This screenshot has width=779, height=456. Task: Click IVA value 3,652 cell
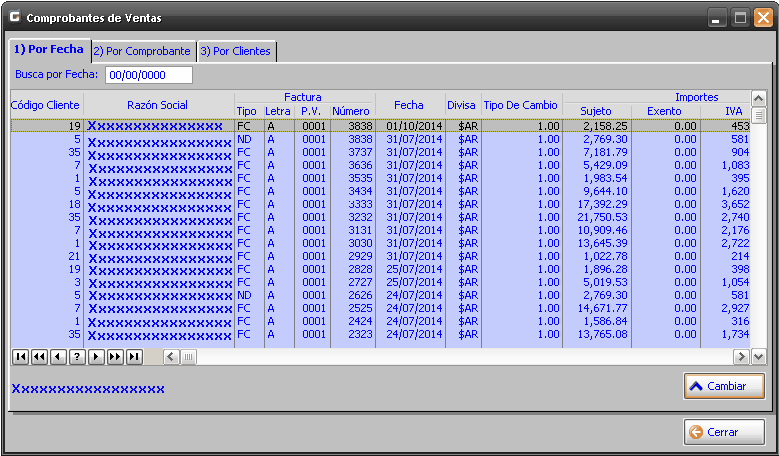pyautogui.click(x=726, y=204)
